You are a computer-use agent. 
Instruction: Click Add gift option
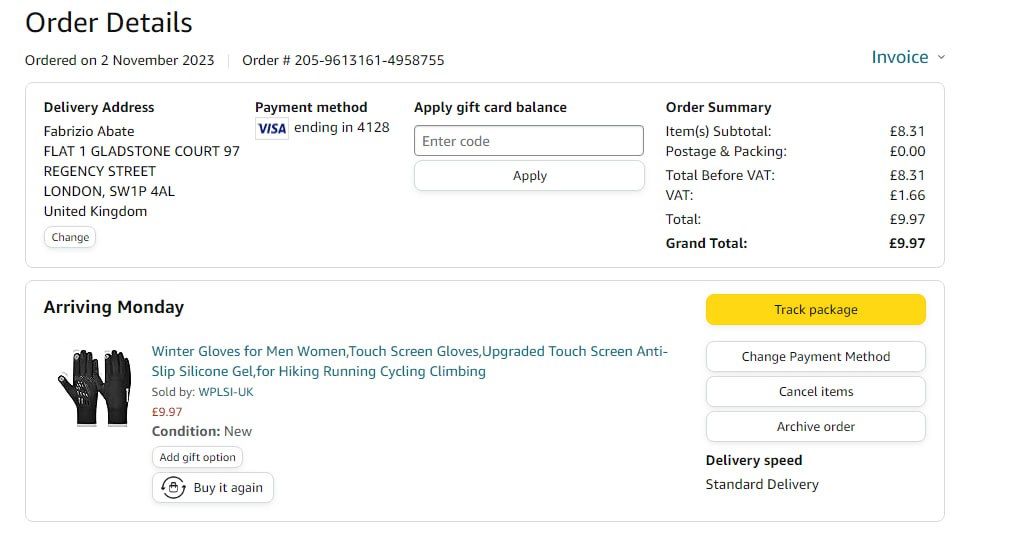click(197, 457)
